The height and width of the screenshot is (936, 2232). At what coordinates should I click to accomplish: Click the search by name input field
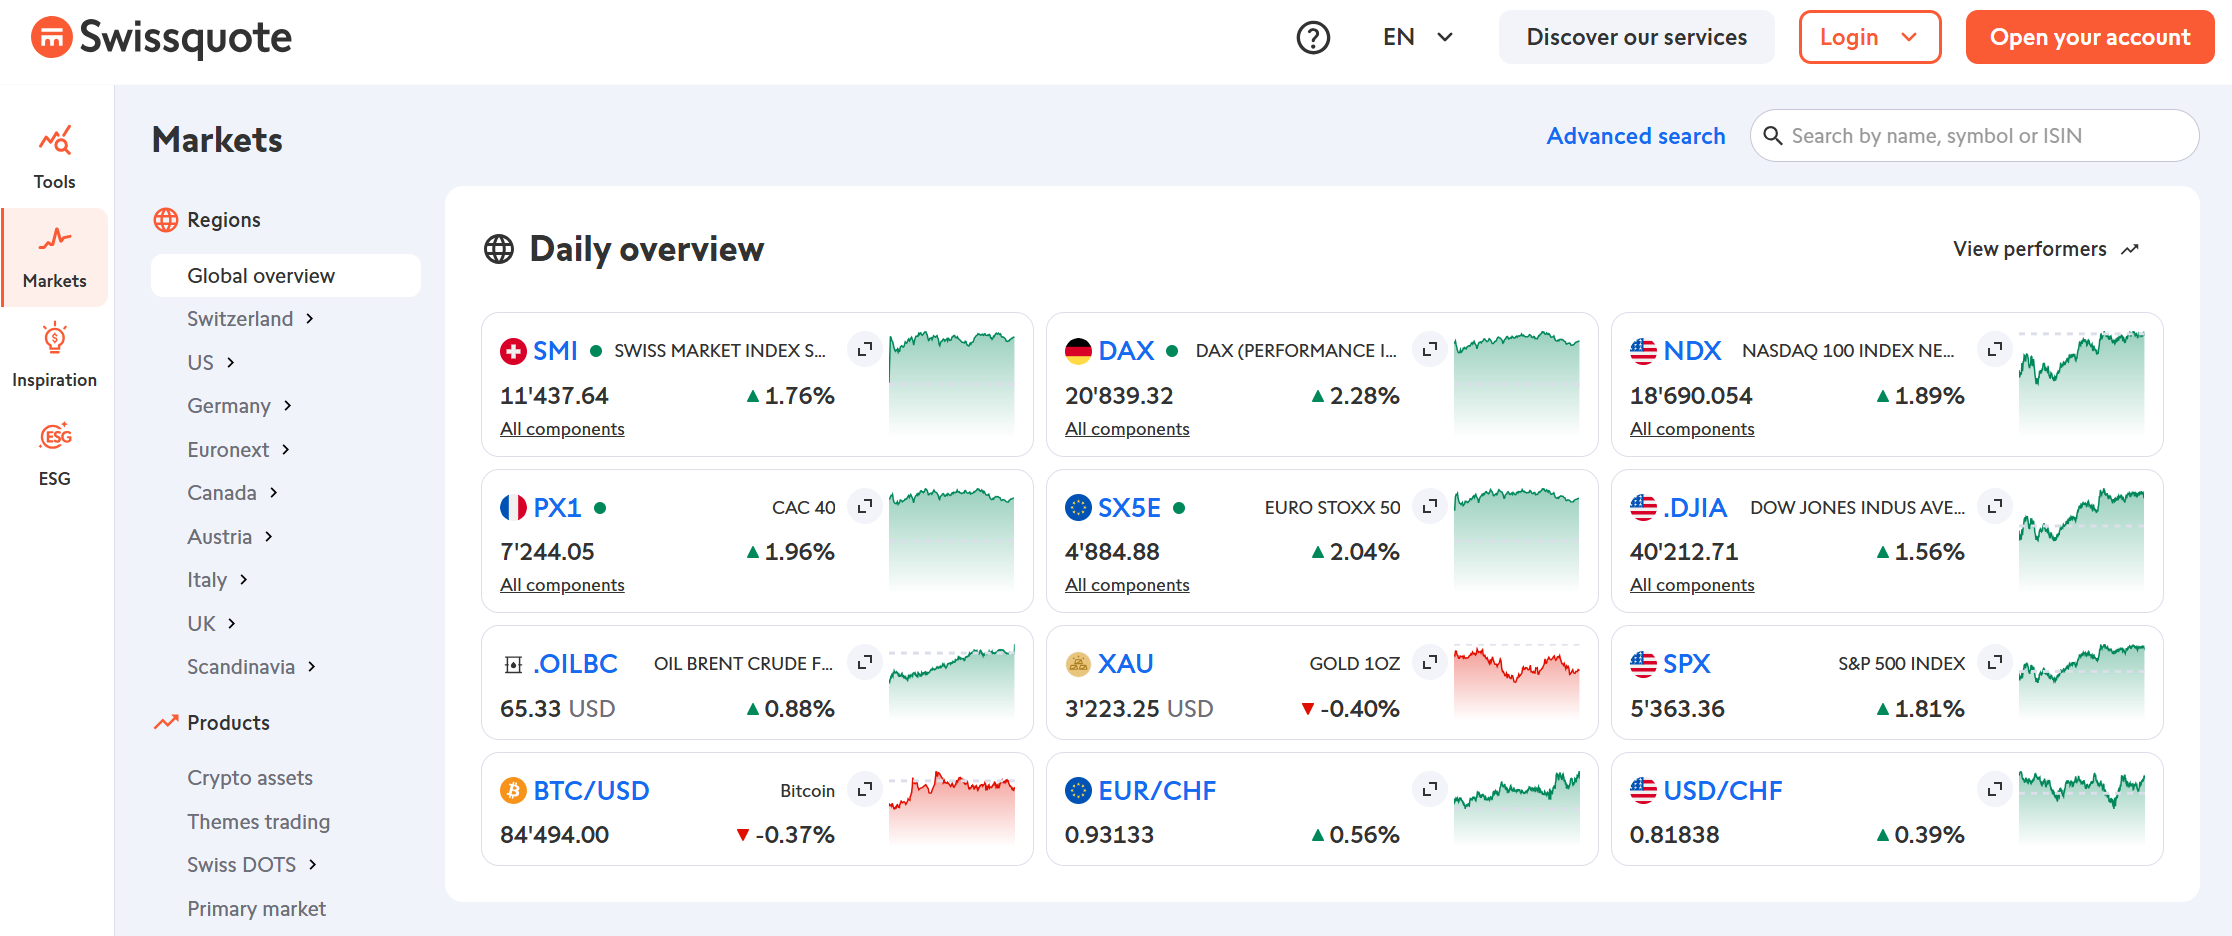point(1975,136)
